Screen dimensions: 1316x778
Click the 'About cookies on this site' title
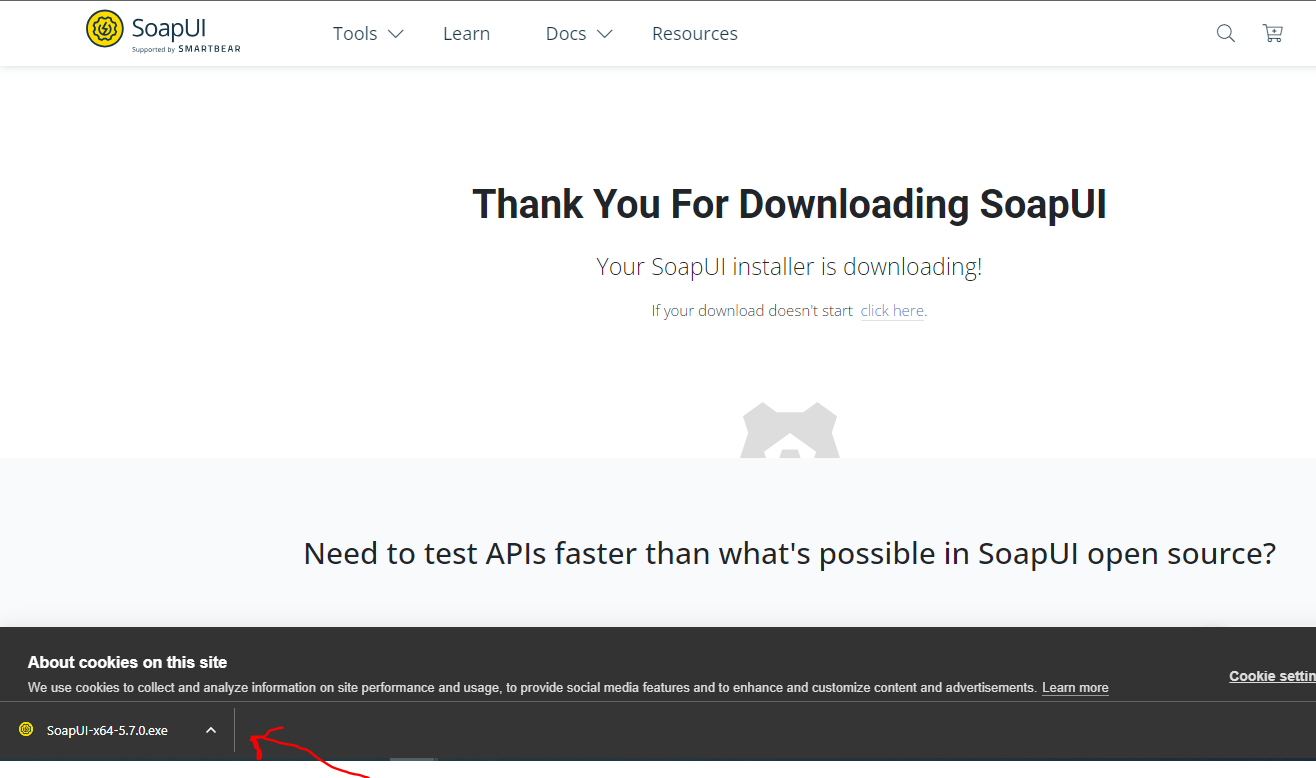(x=127, y=662)
